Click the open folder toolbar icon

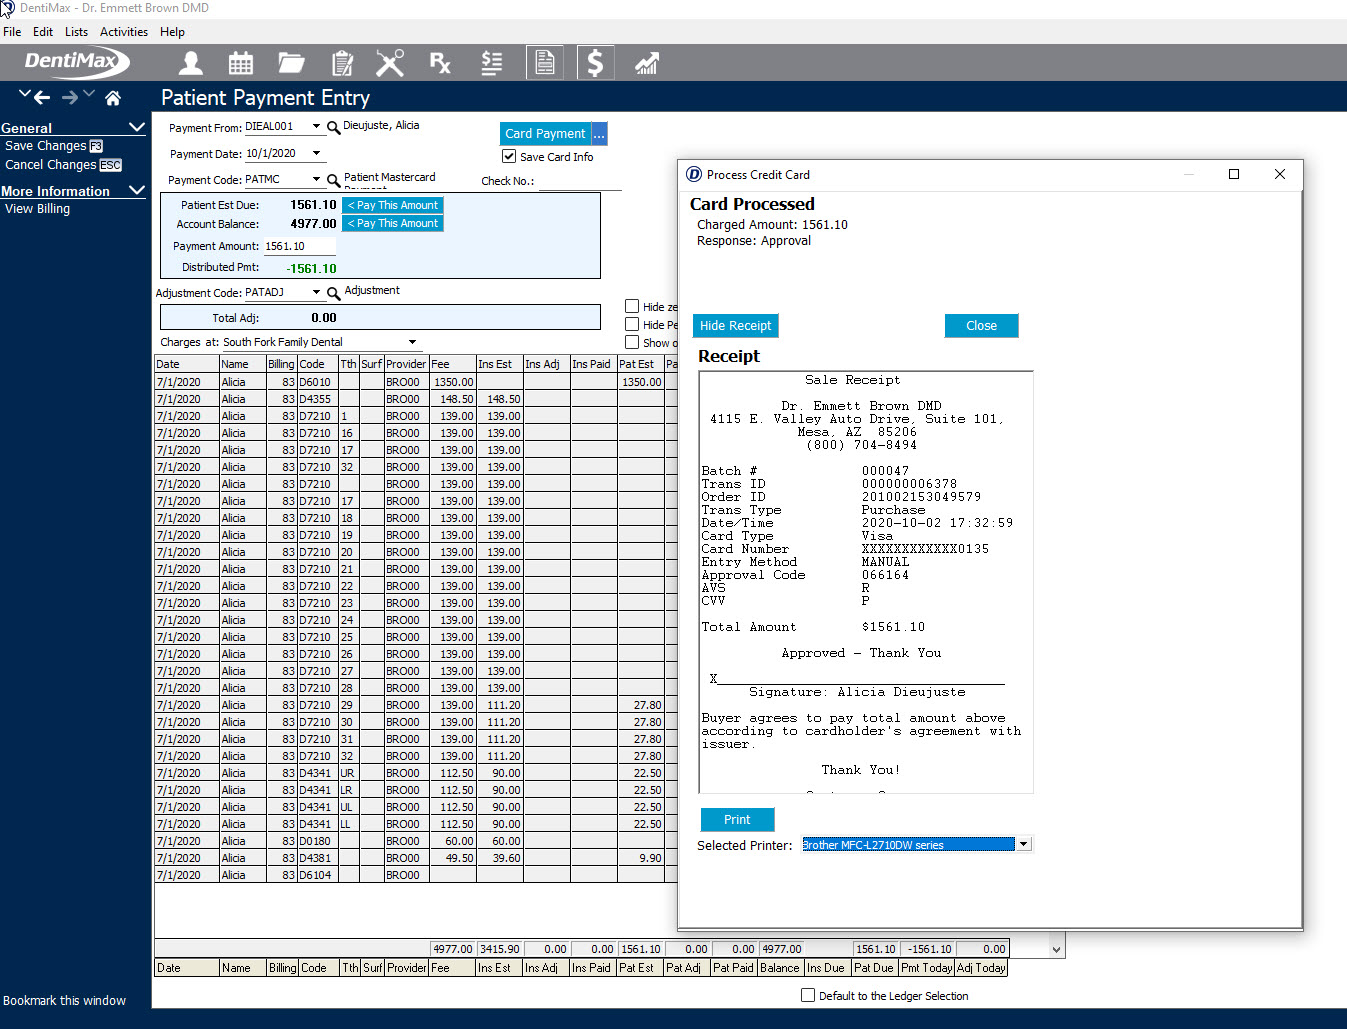pyautogui.click(x=291, y=64)
